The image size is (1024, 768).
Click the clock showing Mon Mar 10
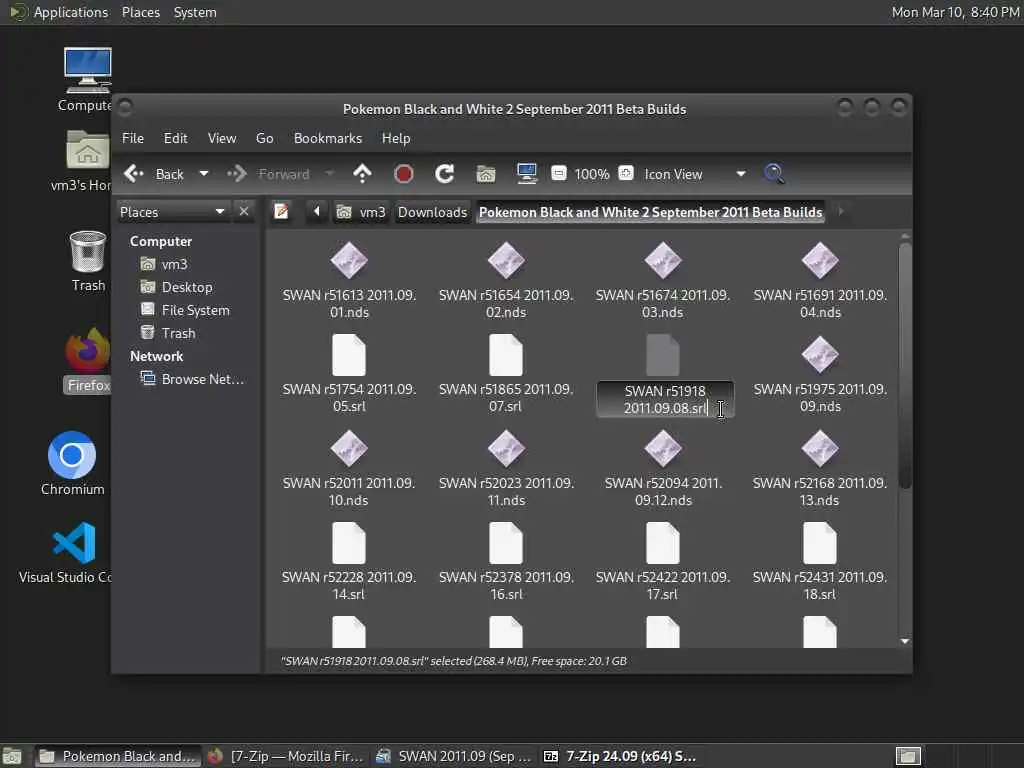tap(955, 12)
